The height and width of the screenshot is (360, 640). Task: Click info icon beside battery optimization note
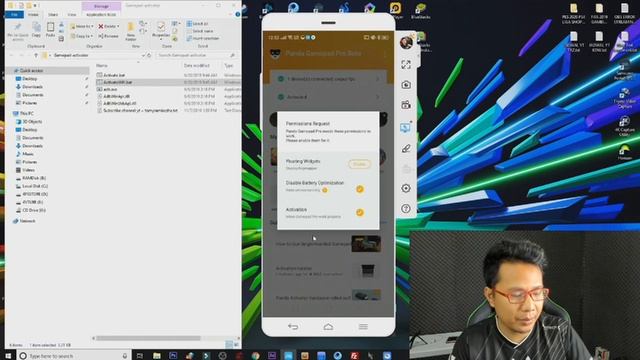[325, 190]
